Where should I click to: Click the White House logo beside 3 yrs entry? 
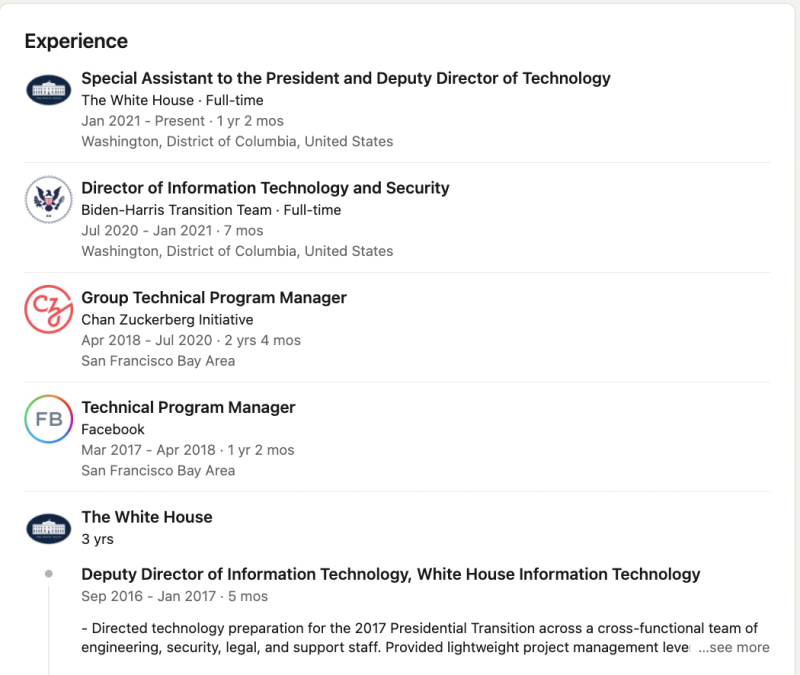[48, 528]
